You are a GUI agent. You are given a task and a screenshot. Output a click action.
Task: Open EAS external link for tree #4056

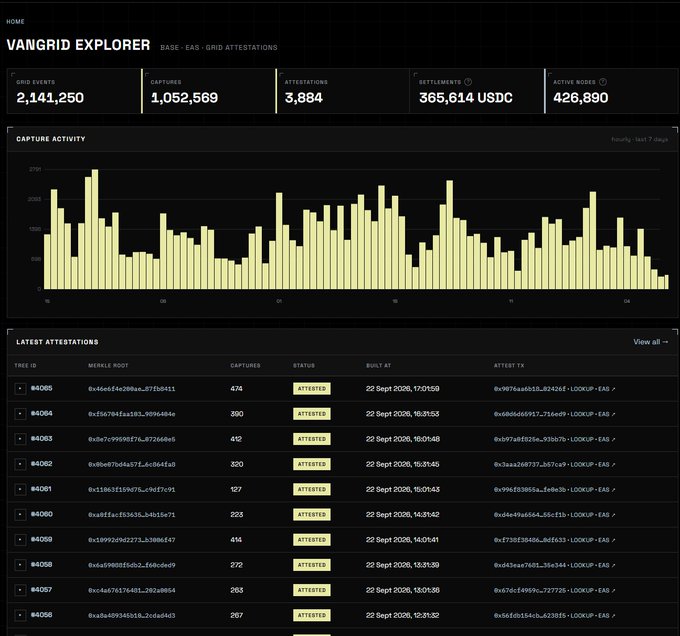(607, 615)
